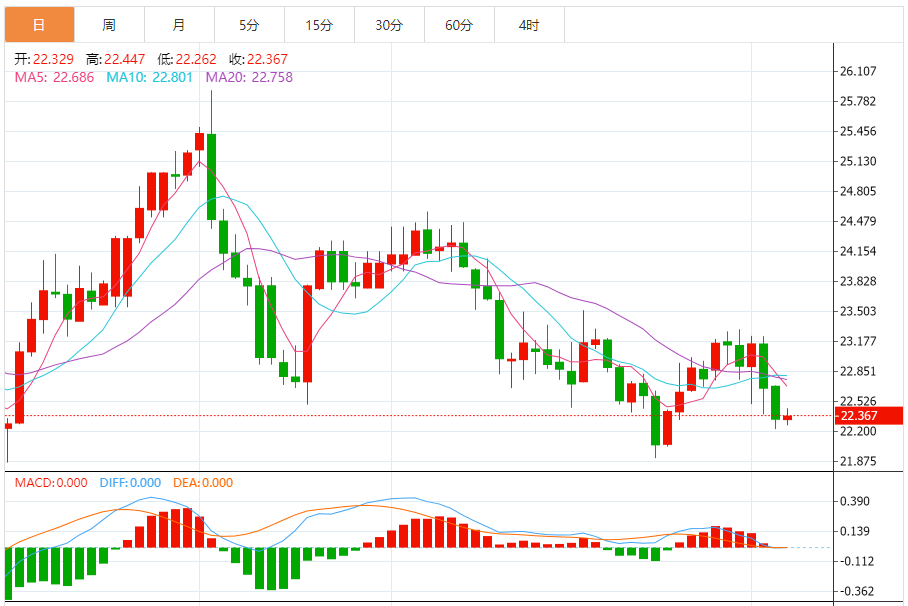Click the MA20: 22.758 legend label

[x=250, y=77]
